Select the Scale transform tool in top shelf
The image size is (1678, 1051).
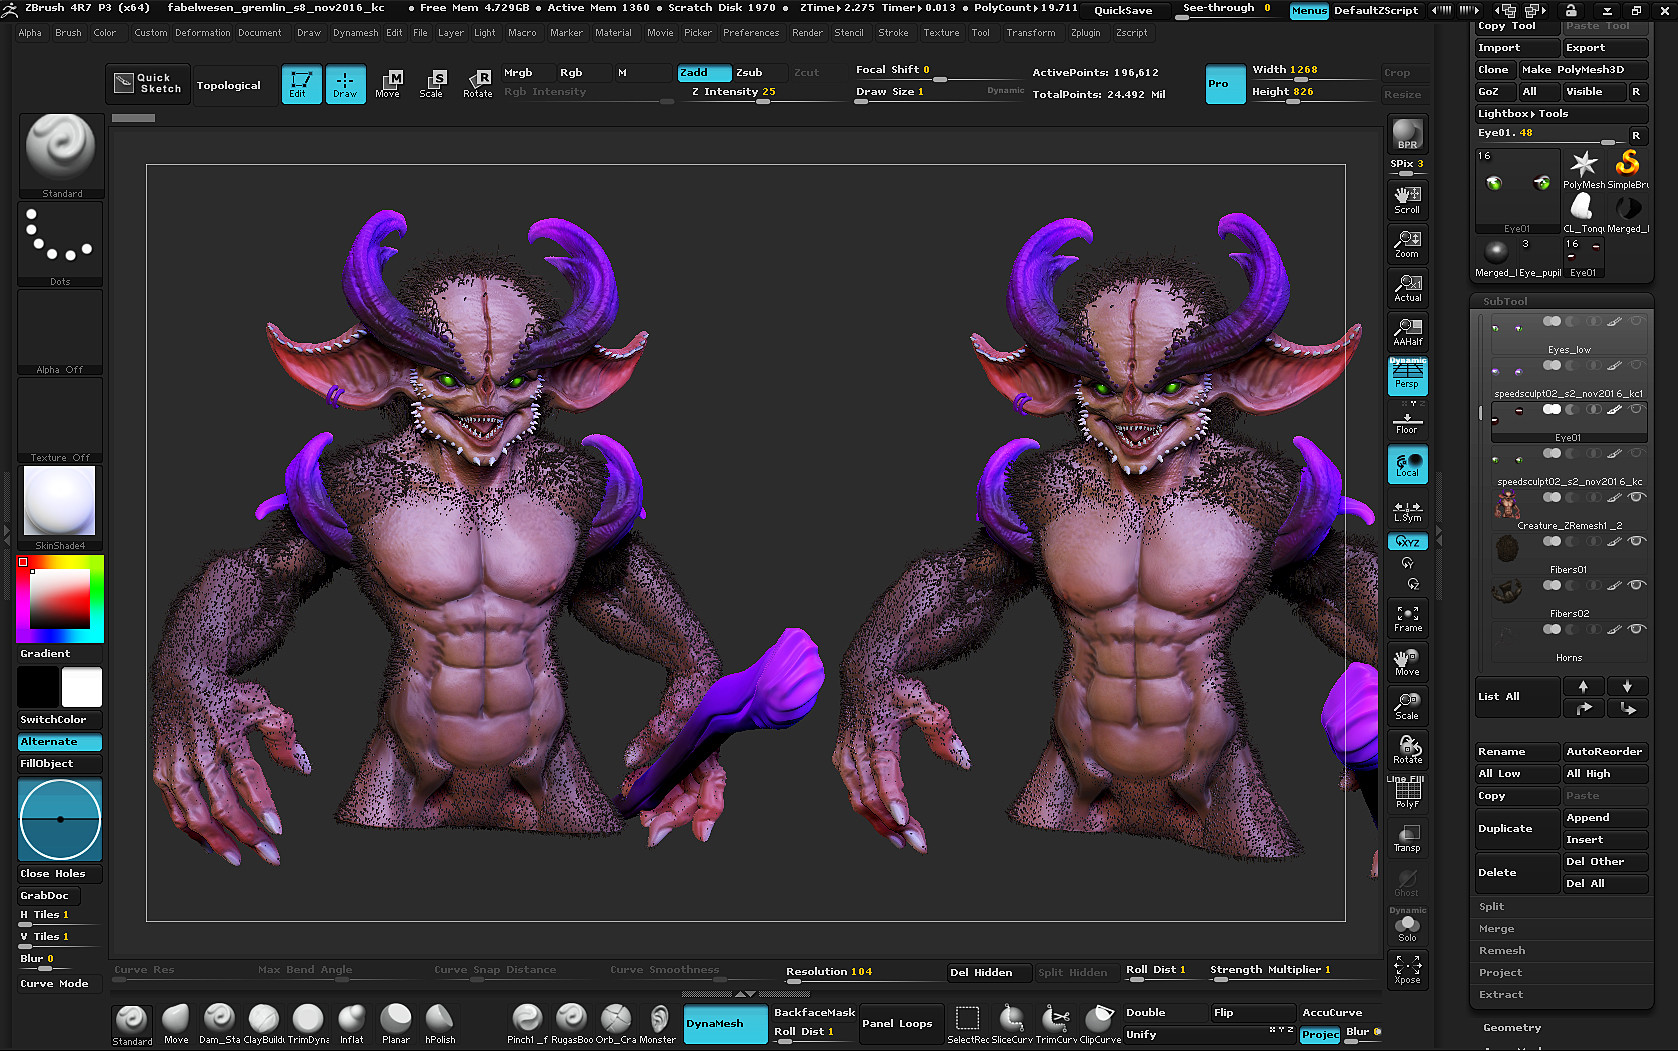tap(432, 84)
